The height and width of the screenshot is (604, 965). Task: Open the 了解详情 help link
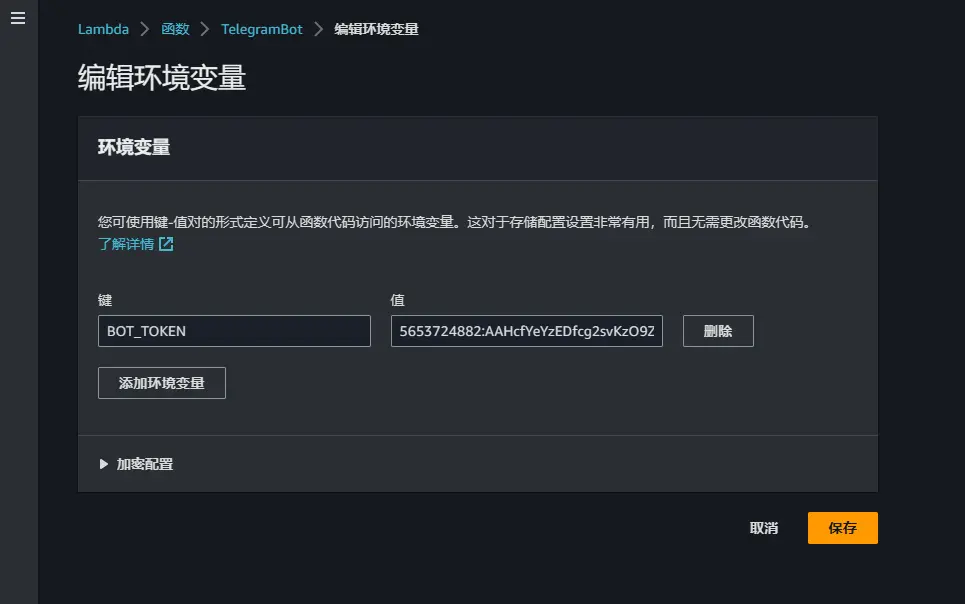[x=126, y=244]
